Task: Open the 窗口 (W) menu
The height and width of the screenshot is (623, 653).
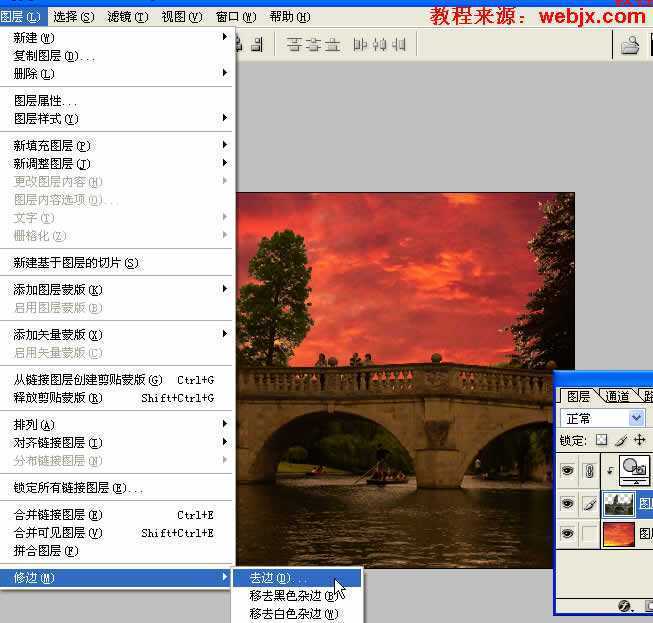Action: pos(236,17)
